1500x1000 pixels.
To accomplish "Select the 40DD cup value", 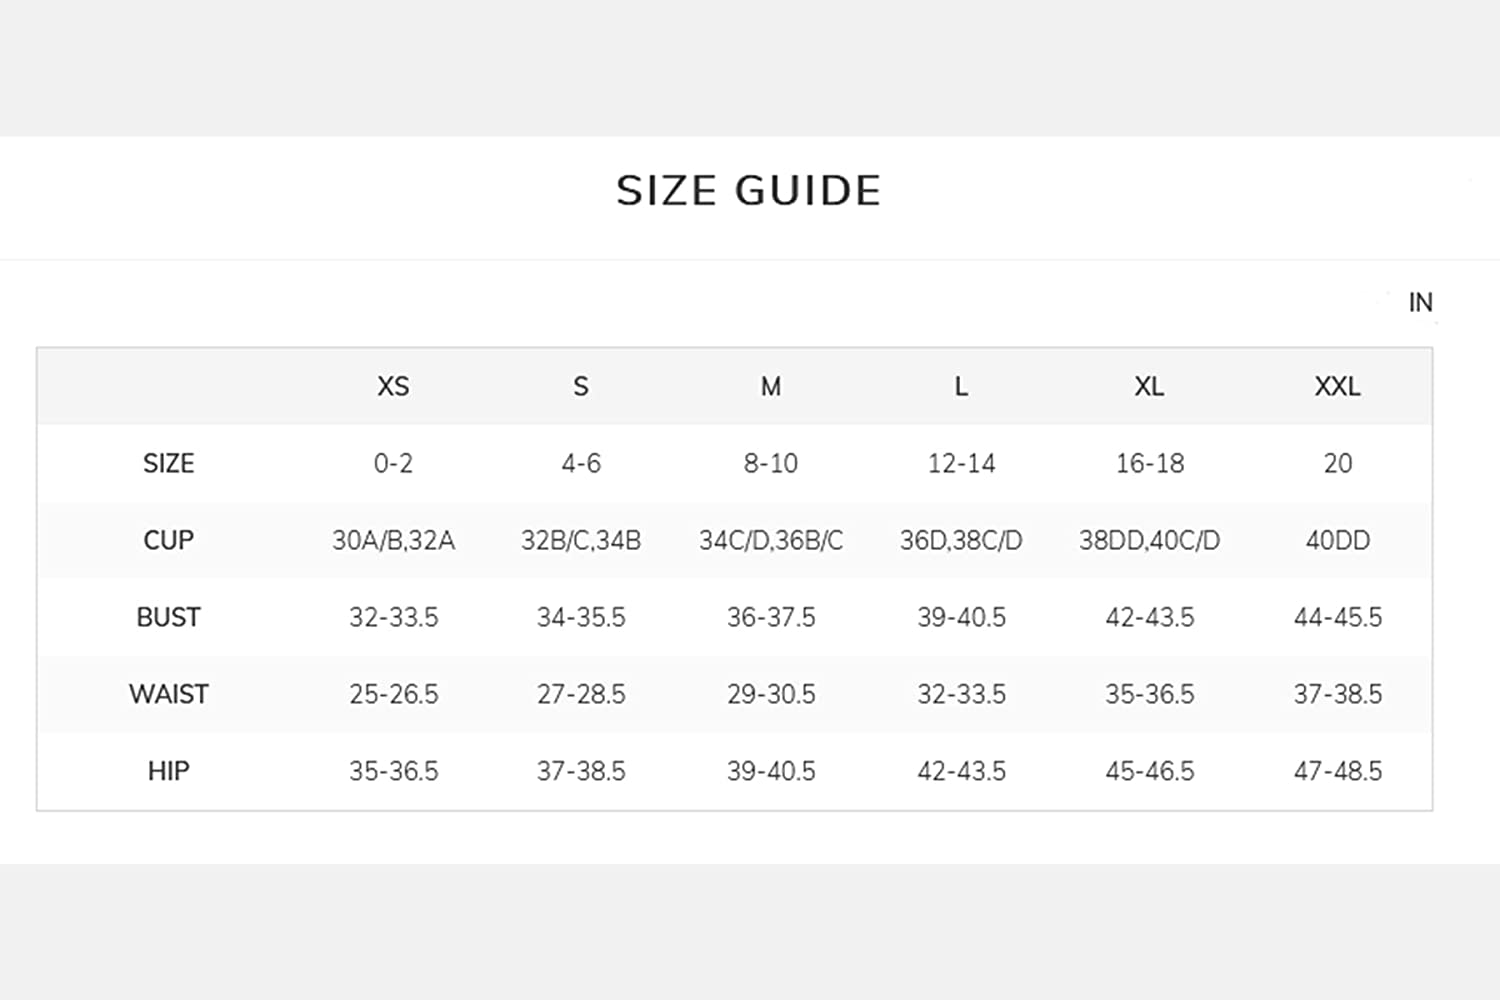I will coord(1337,540).
